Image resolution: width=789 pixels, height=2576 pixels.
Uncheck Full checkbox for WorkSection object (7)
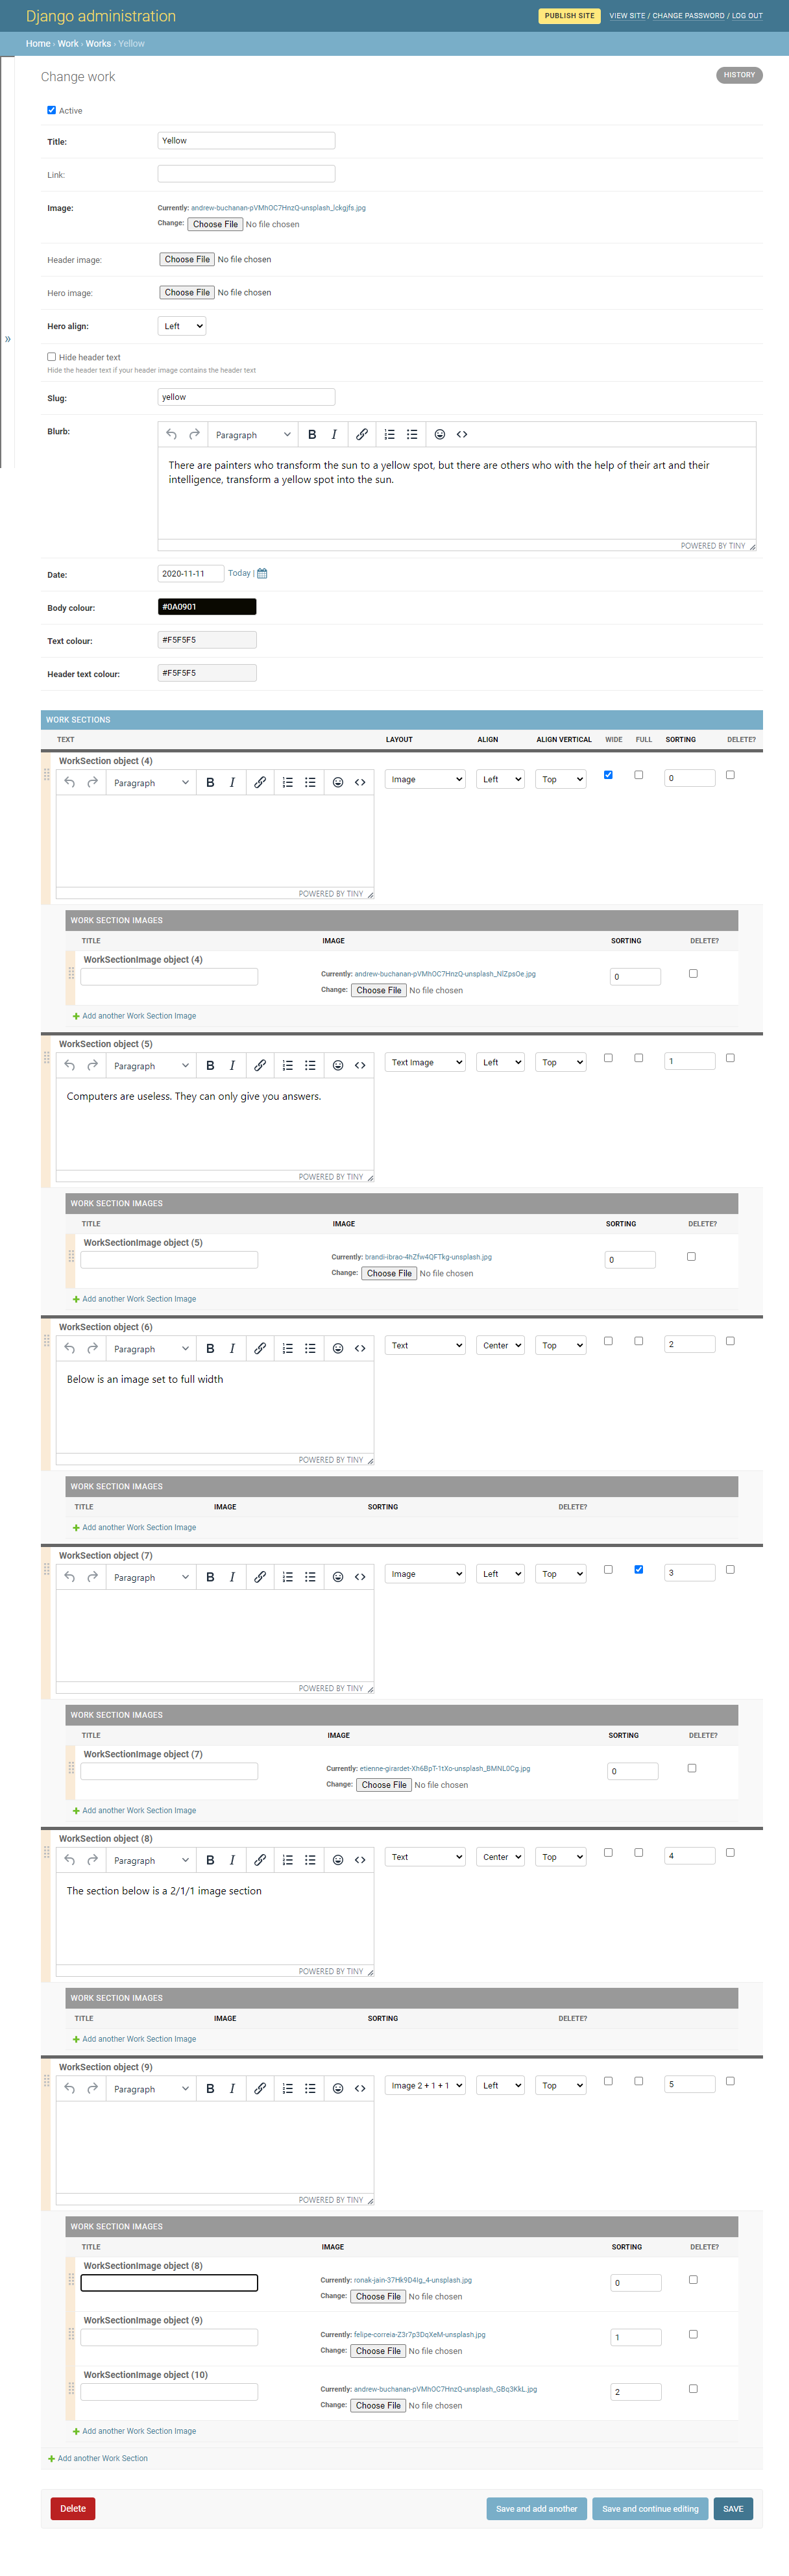638,1569
